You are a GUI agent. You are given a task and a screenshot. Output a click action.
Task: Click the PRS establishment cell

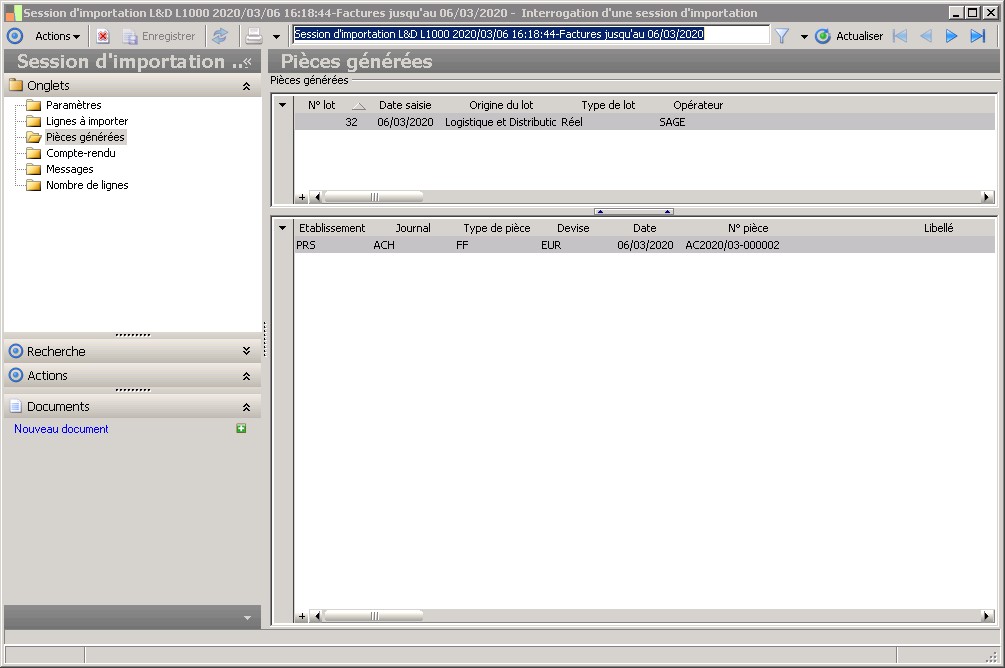[x=306, y=245]
